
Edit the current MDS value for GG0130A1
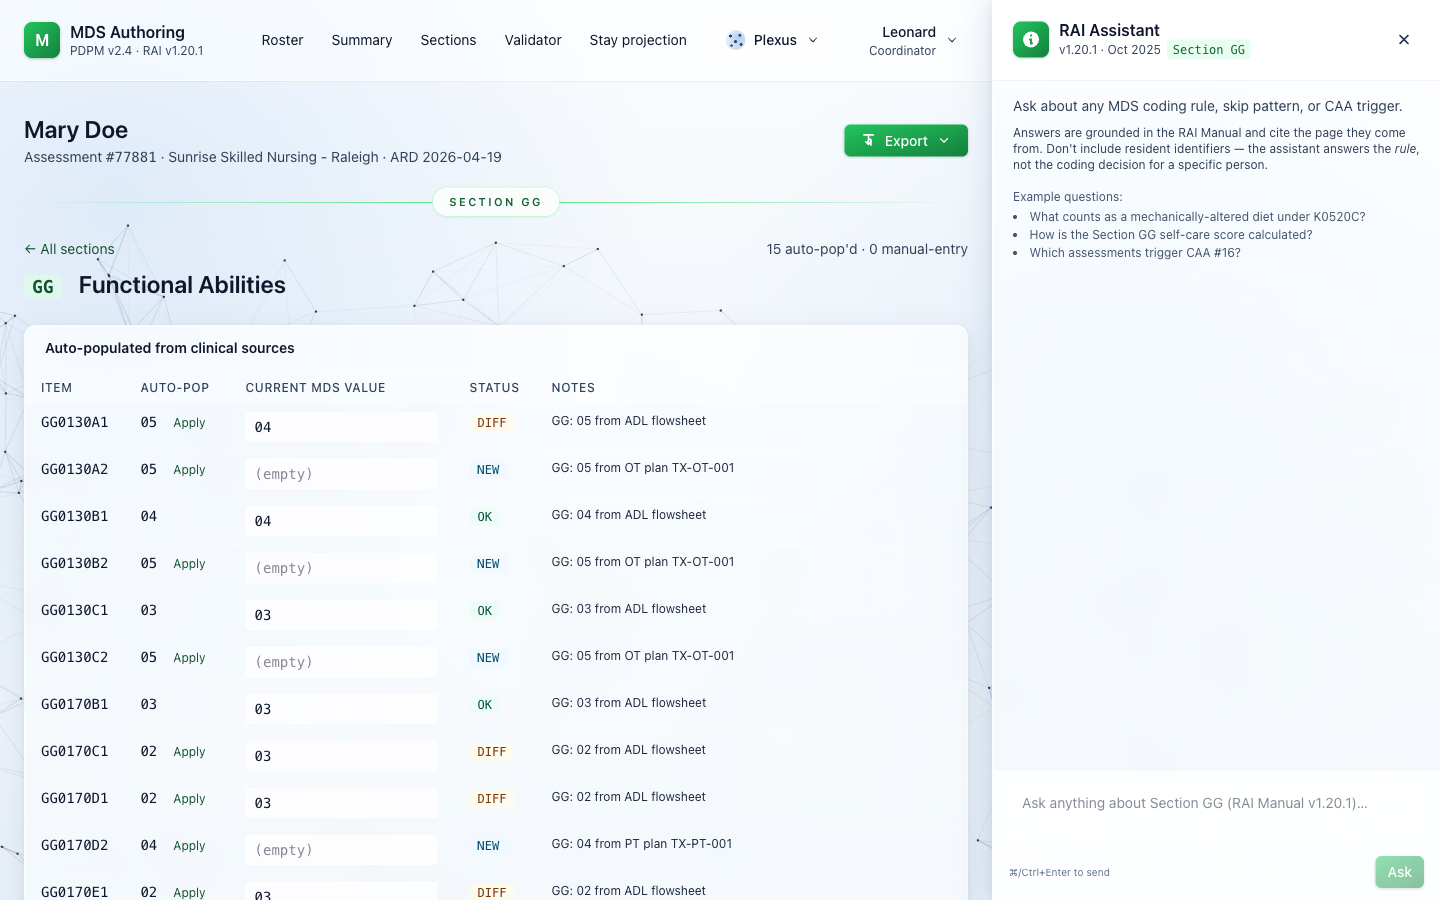coord(341,427)
